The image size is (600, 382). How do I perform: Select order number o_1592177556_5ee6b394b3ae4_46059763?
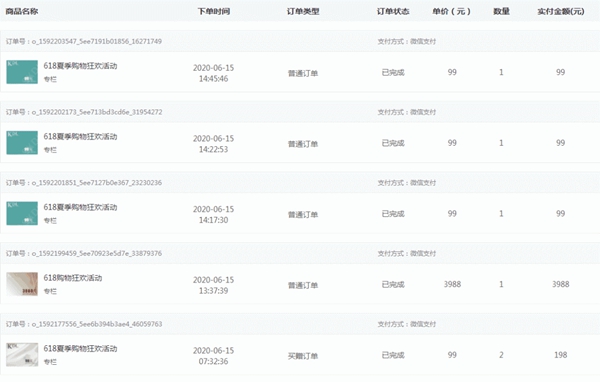coord(97,324)
